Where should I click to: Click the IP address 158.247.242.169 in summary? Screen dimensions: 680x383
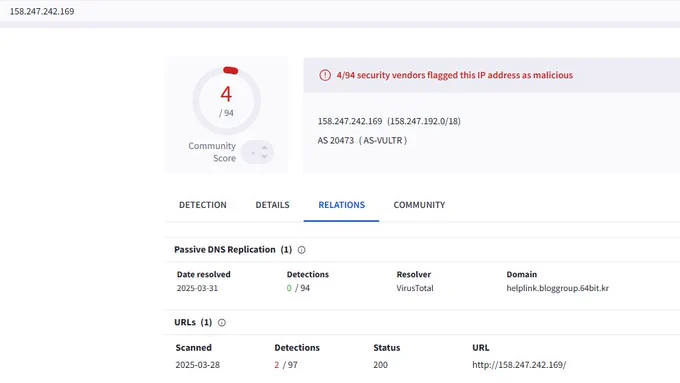point(350,121)
